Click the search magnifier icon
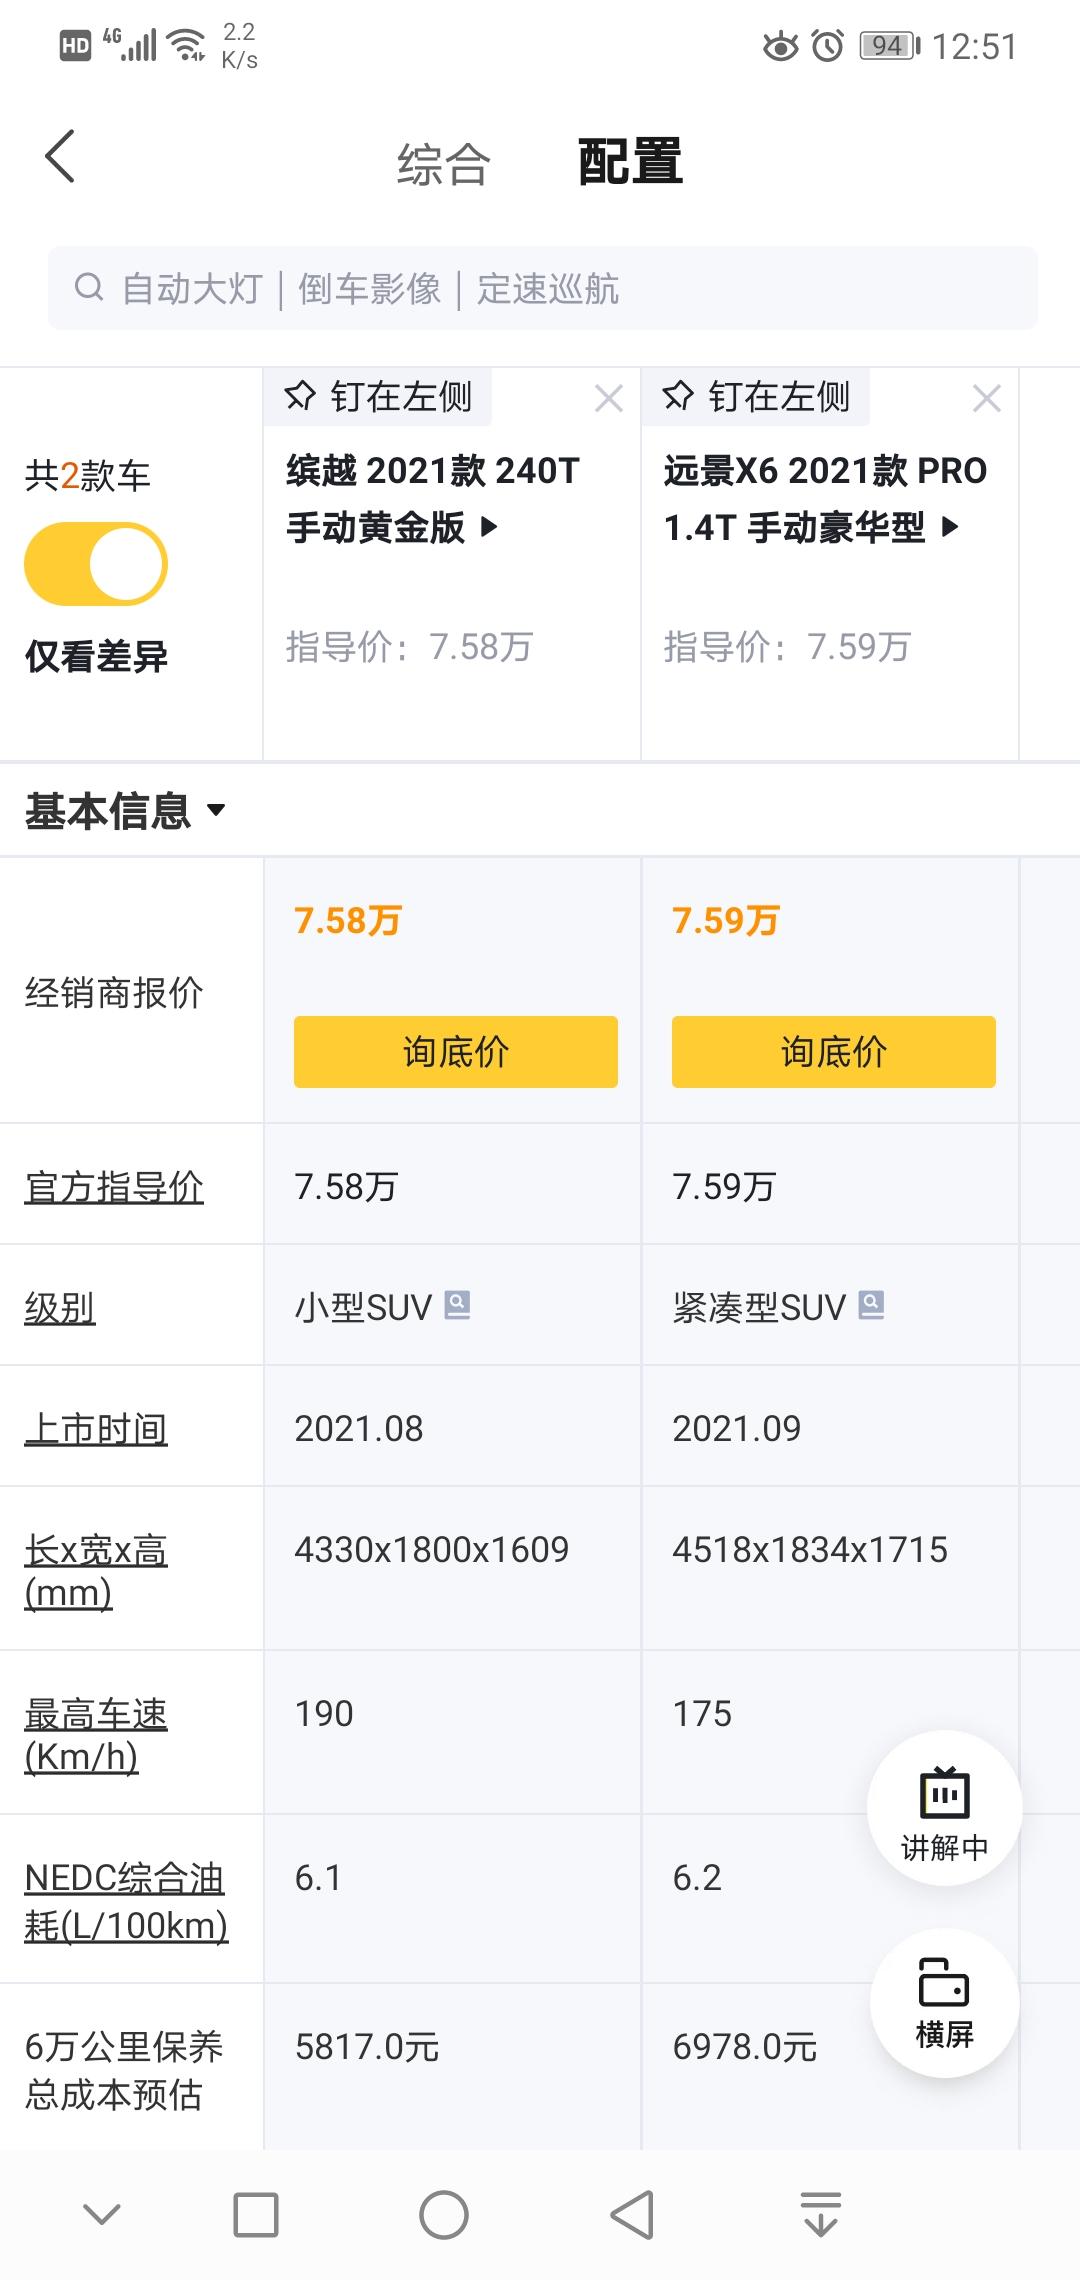The image size is (1080, 2280). point(89,288)
